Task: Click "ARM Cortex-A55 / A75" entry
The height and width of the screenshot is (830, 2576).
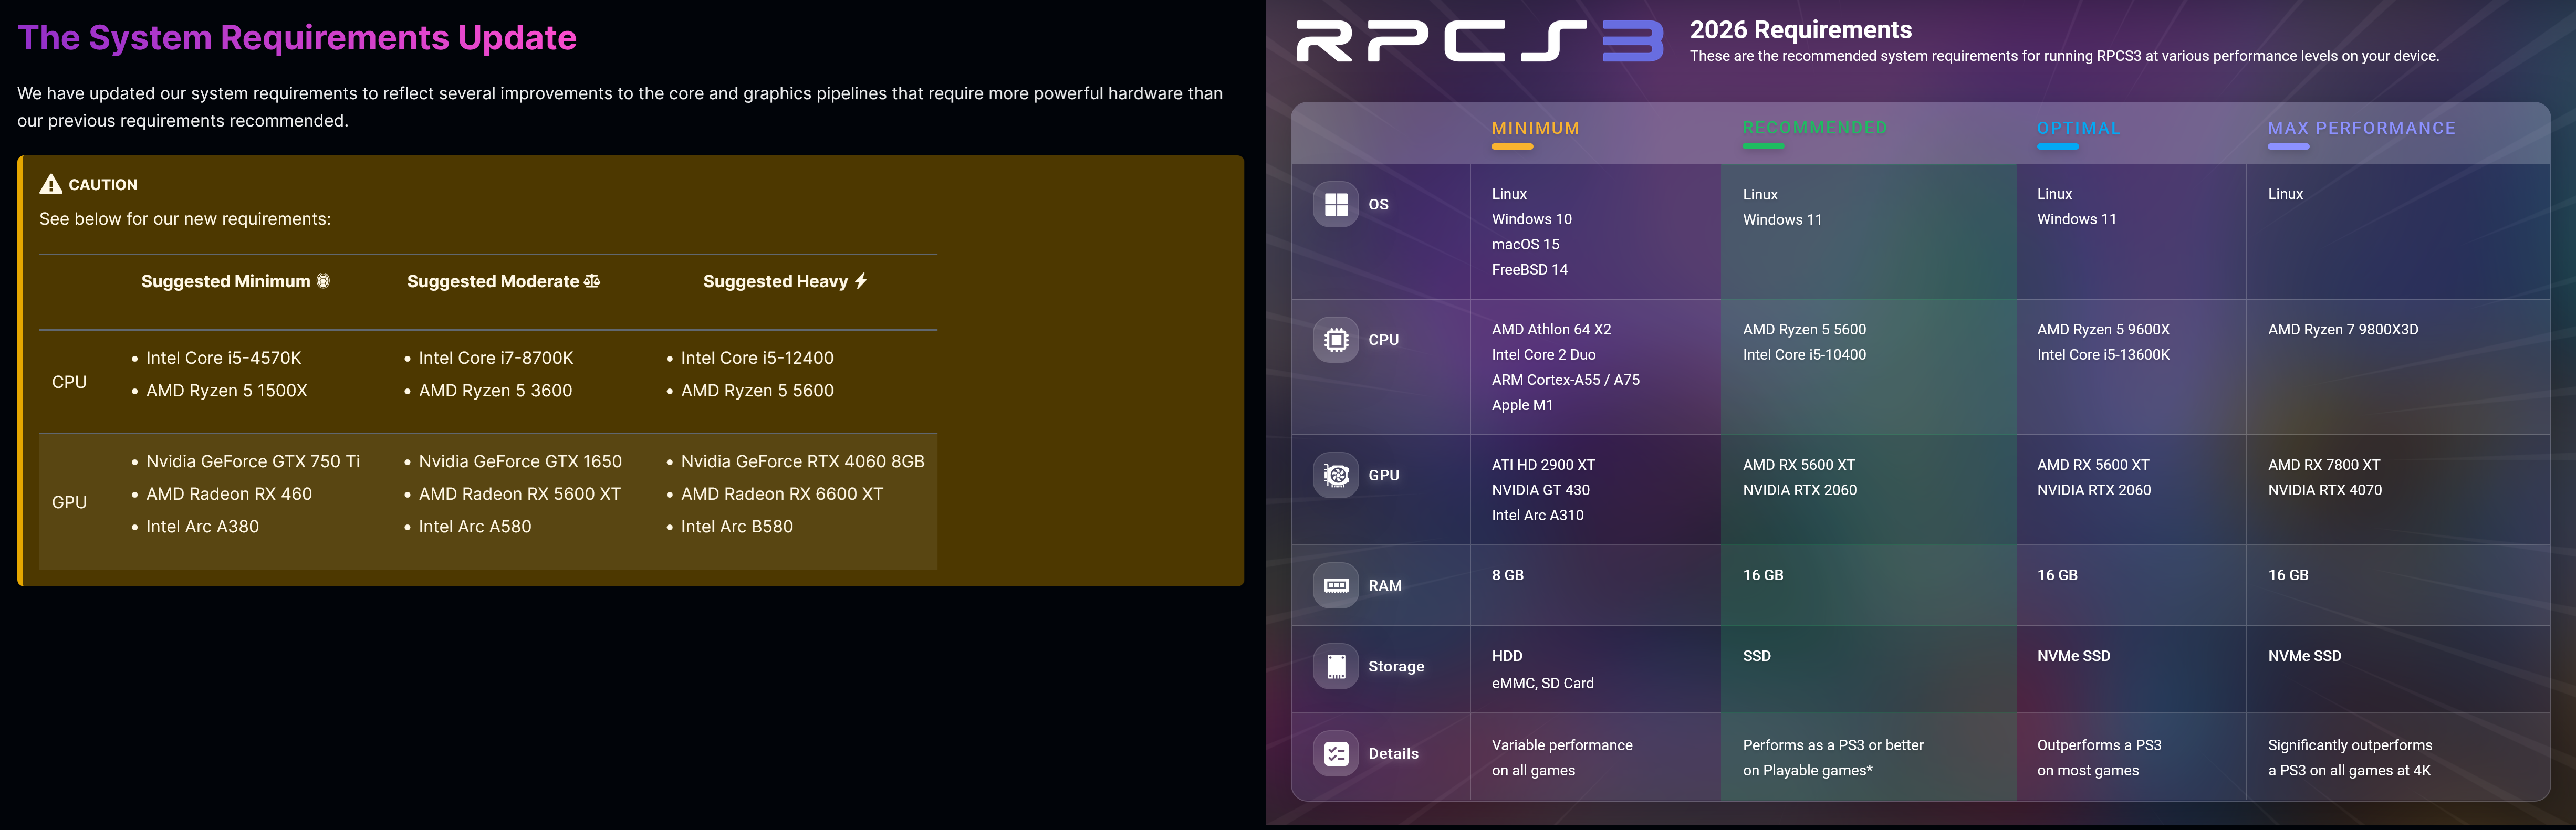Action: (x=1566, y=380)
